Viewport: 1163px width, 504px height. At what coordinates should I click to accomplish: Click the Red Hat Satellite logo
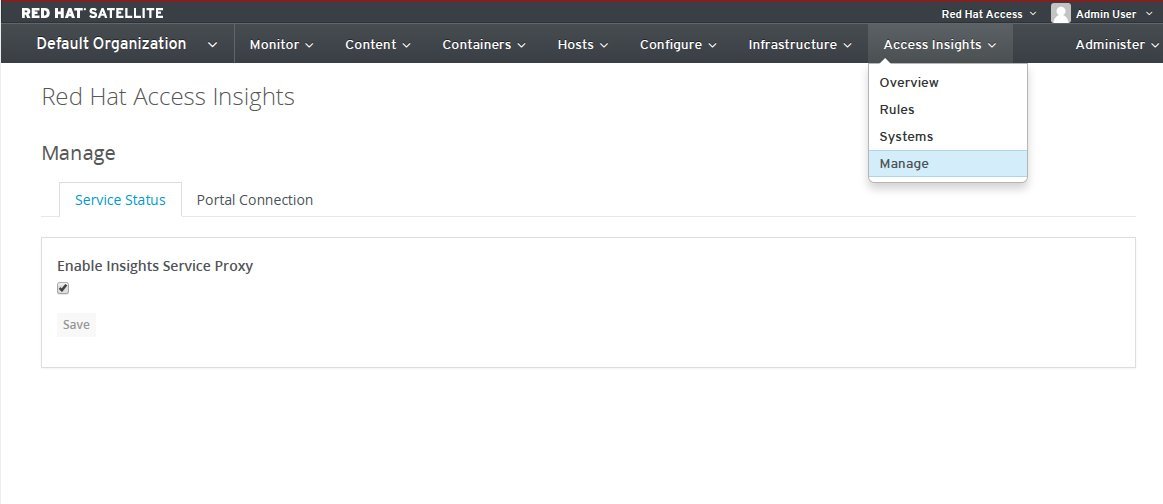[x=93, y=13]
